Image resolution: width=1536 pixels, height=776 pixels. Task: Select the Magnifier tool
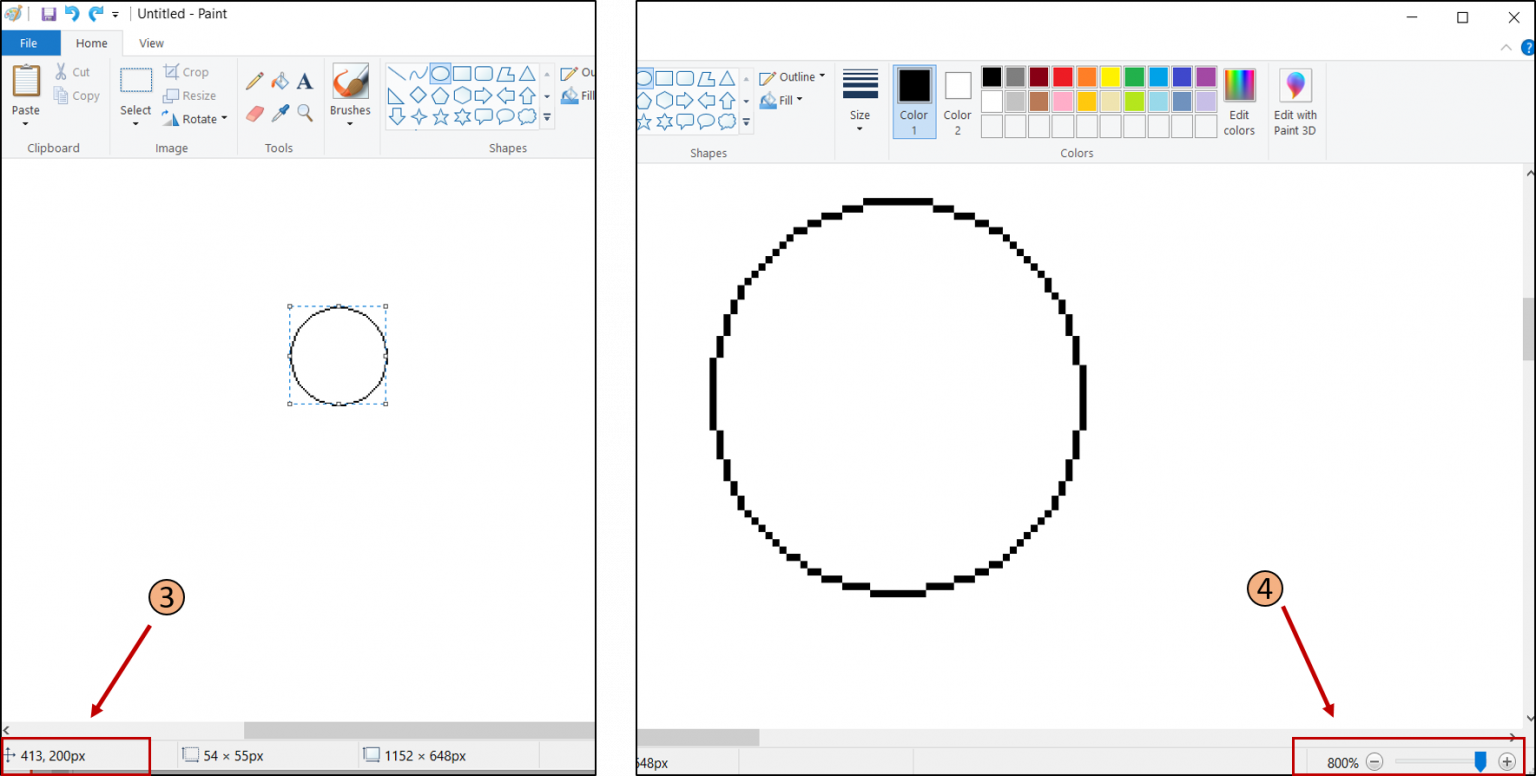coord(305,113)
